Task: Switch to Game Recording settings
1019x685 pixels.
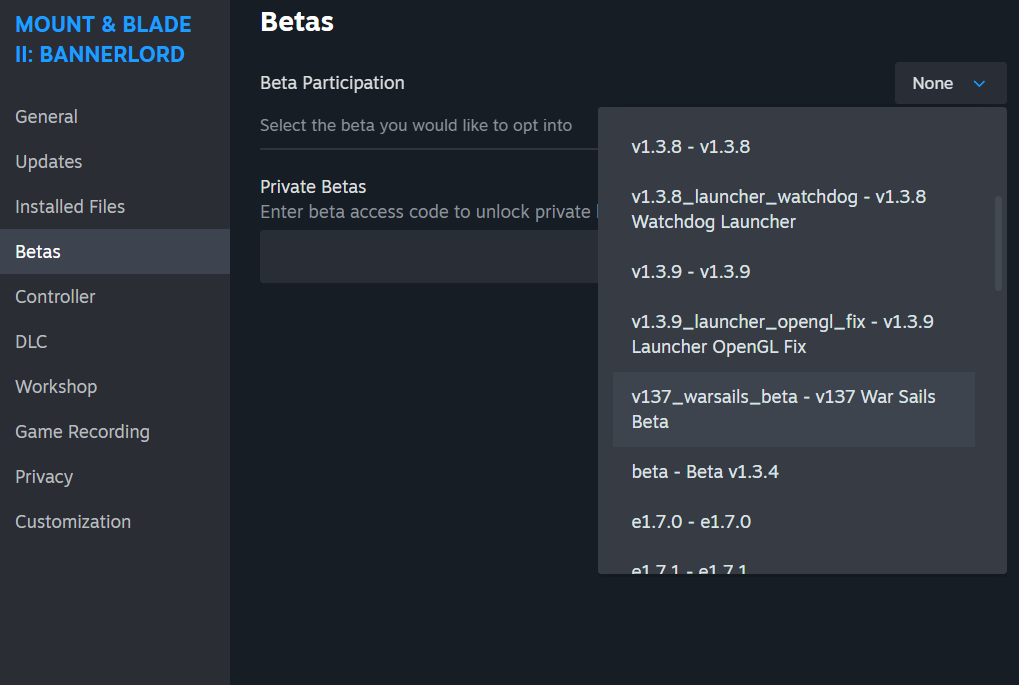Action: (82, 432)
